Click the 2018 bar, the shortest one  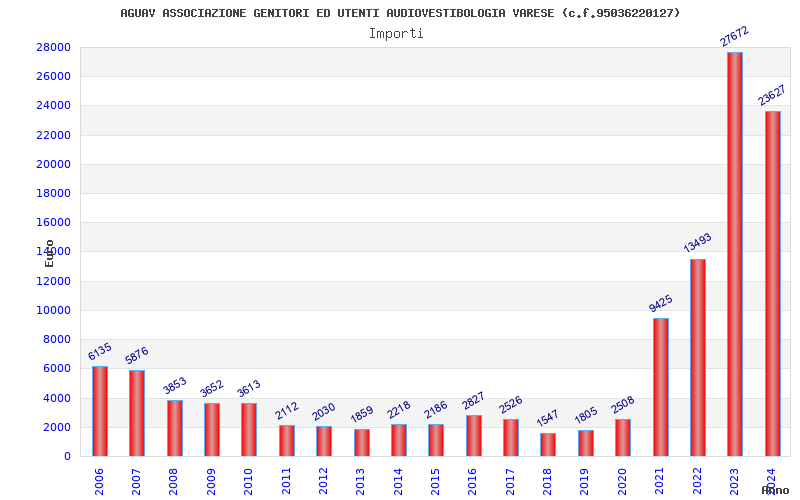coord(548,445)
